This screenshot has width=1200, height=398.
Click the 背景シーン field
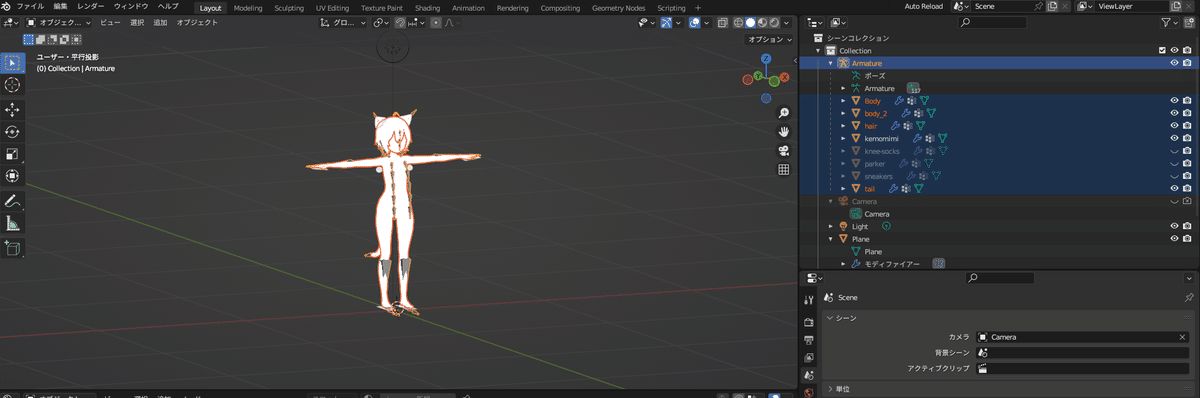coord(1083,352)
